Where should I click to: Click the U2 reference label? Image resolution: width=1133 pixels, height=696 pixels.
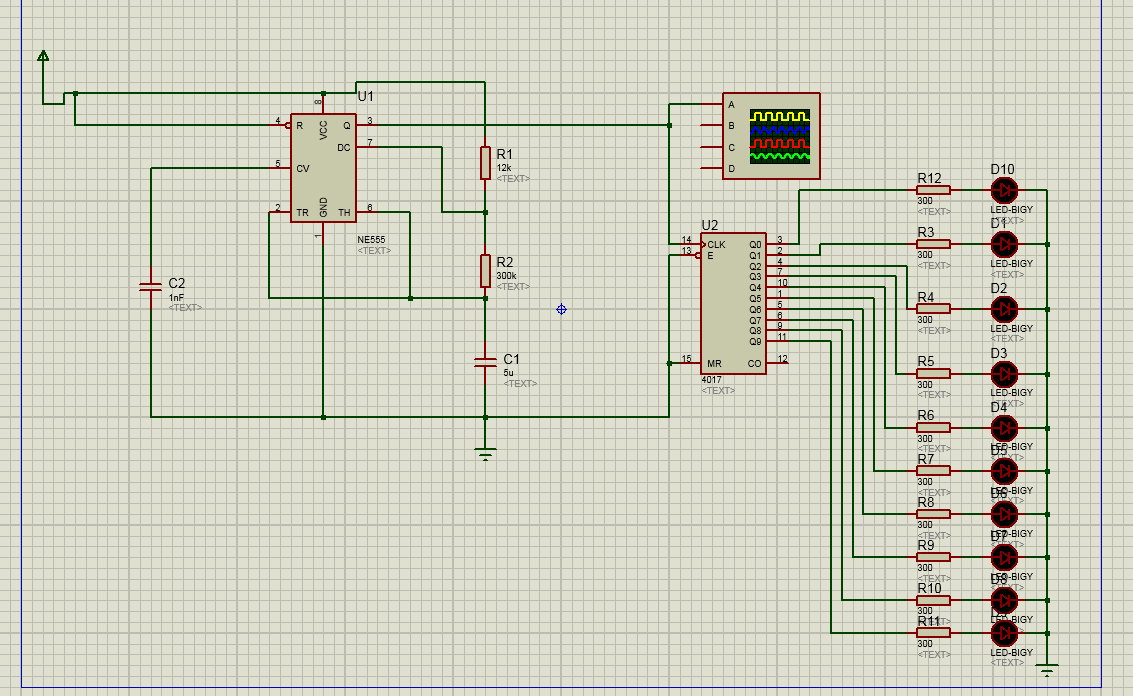click(x=710, y=225)
